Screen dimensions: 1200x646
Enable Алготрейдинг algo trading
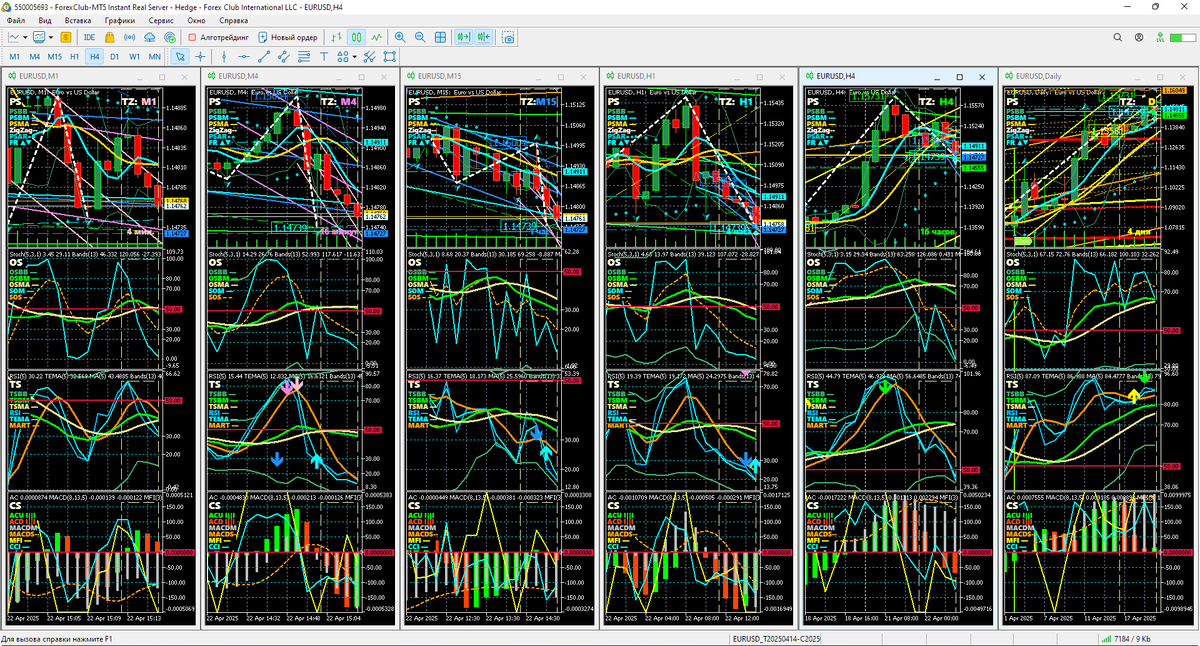(218, 37)
